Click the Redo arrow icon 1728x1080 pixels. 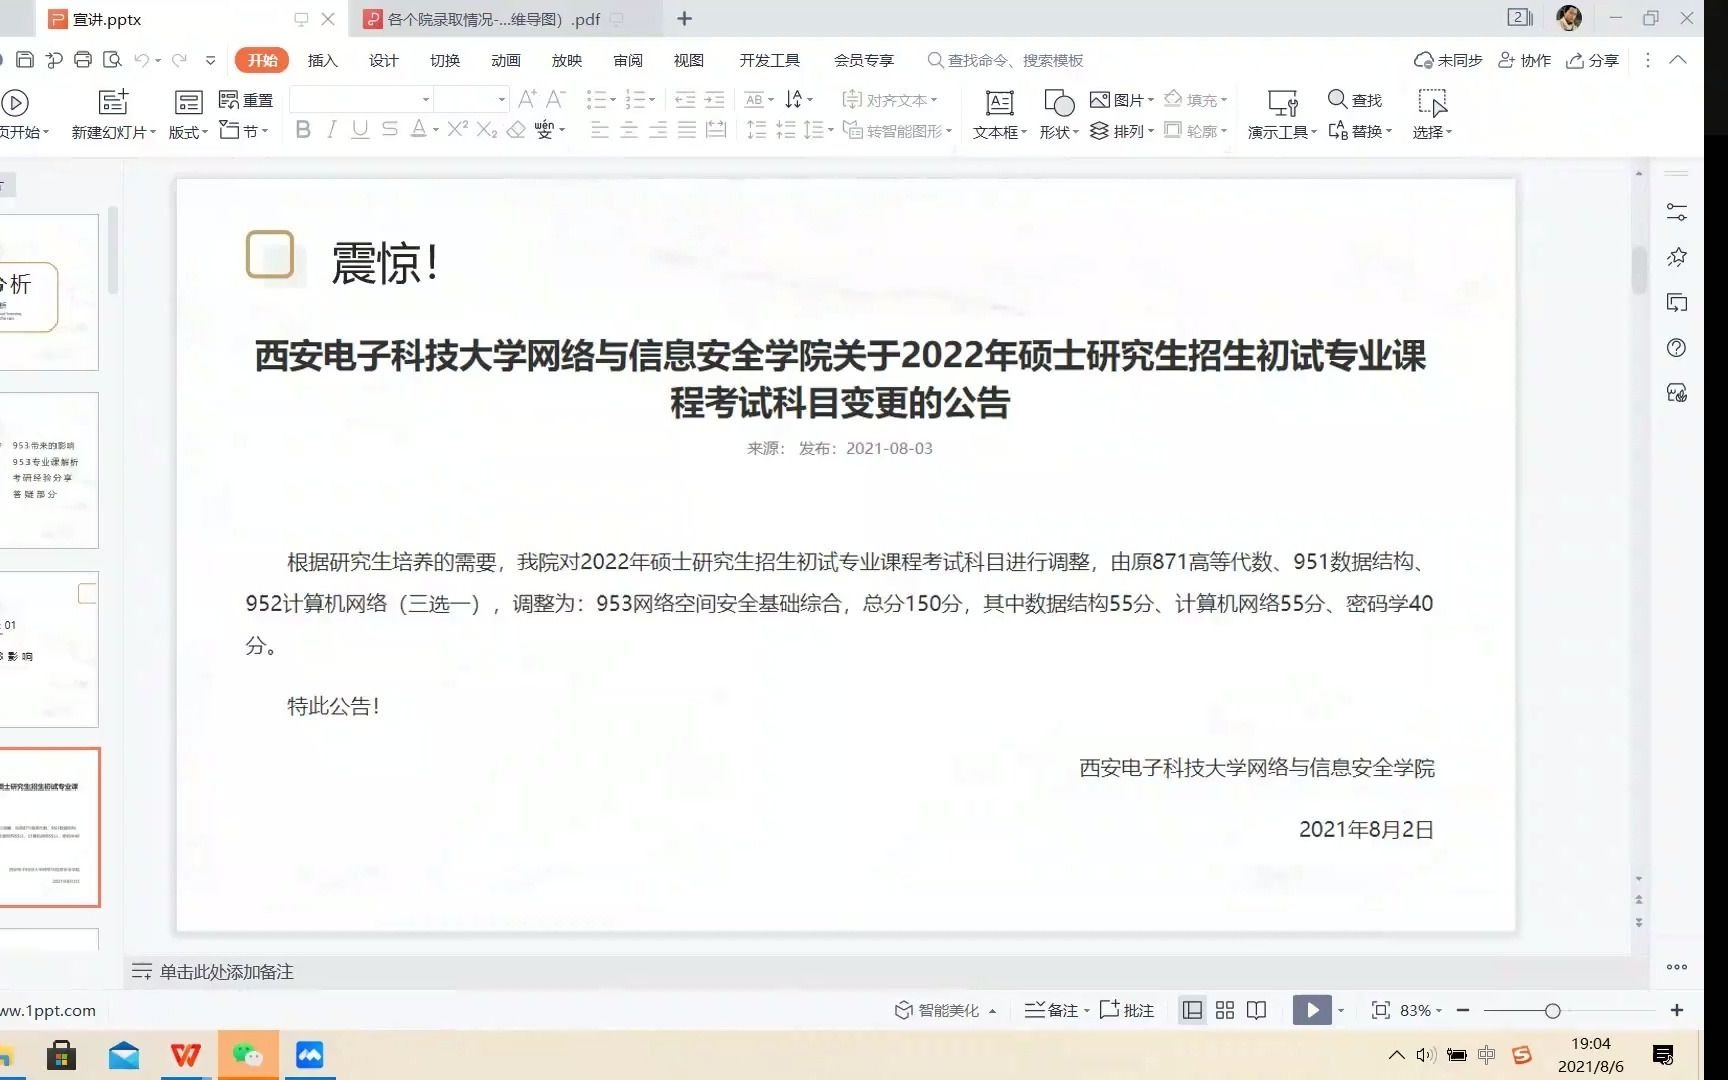[179, 60]
